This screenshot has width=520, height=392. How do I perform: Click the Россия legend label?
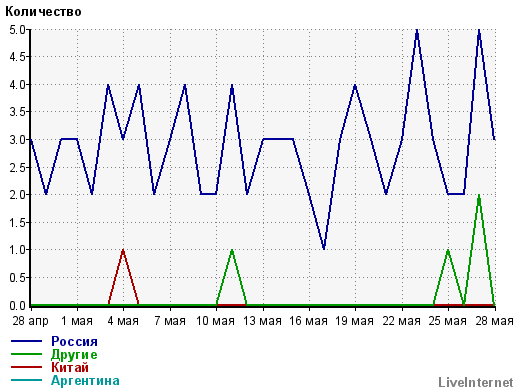tap(74, 341)
